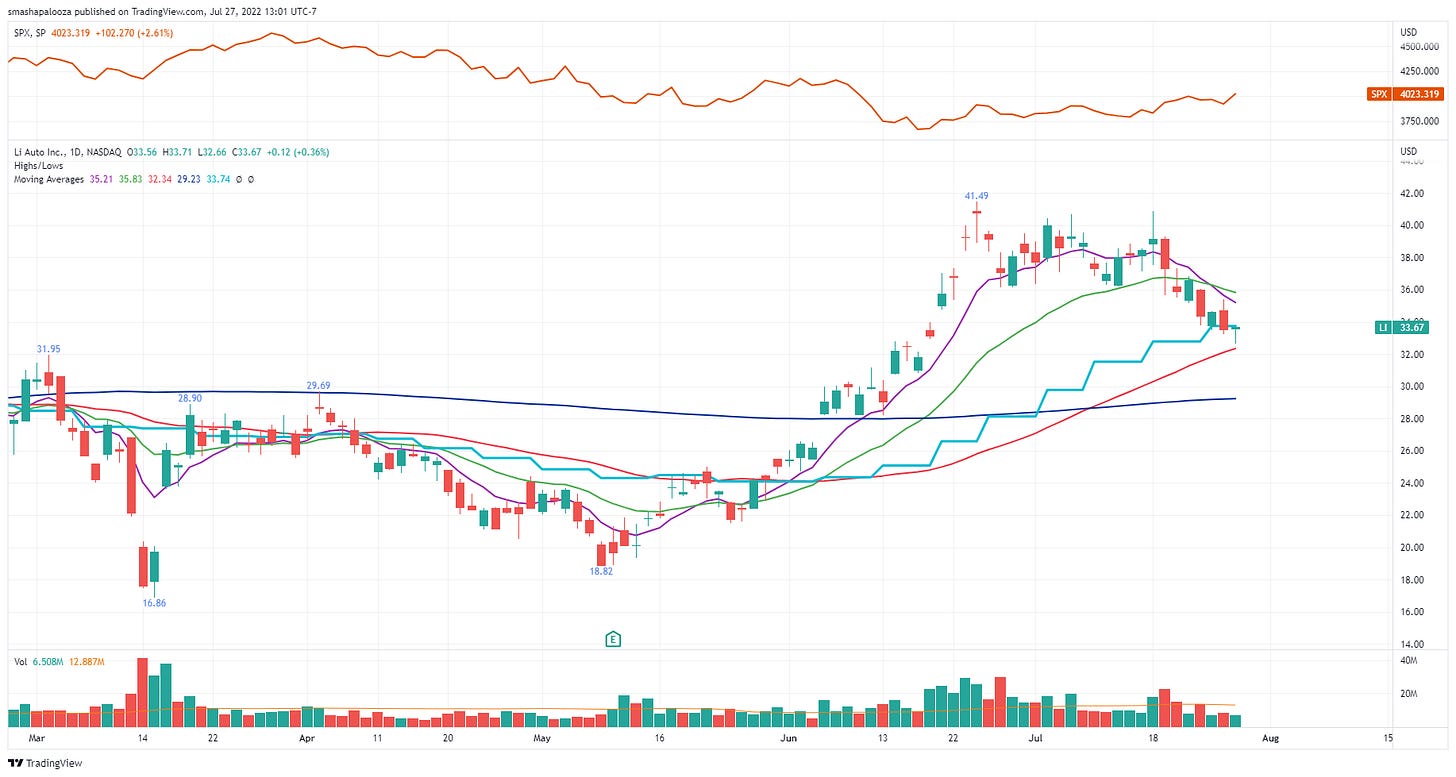The image size is (1456, 777).
Task: Click 14.00 on the price scale
Action: click(x=1411, y=645)
